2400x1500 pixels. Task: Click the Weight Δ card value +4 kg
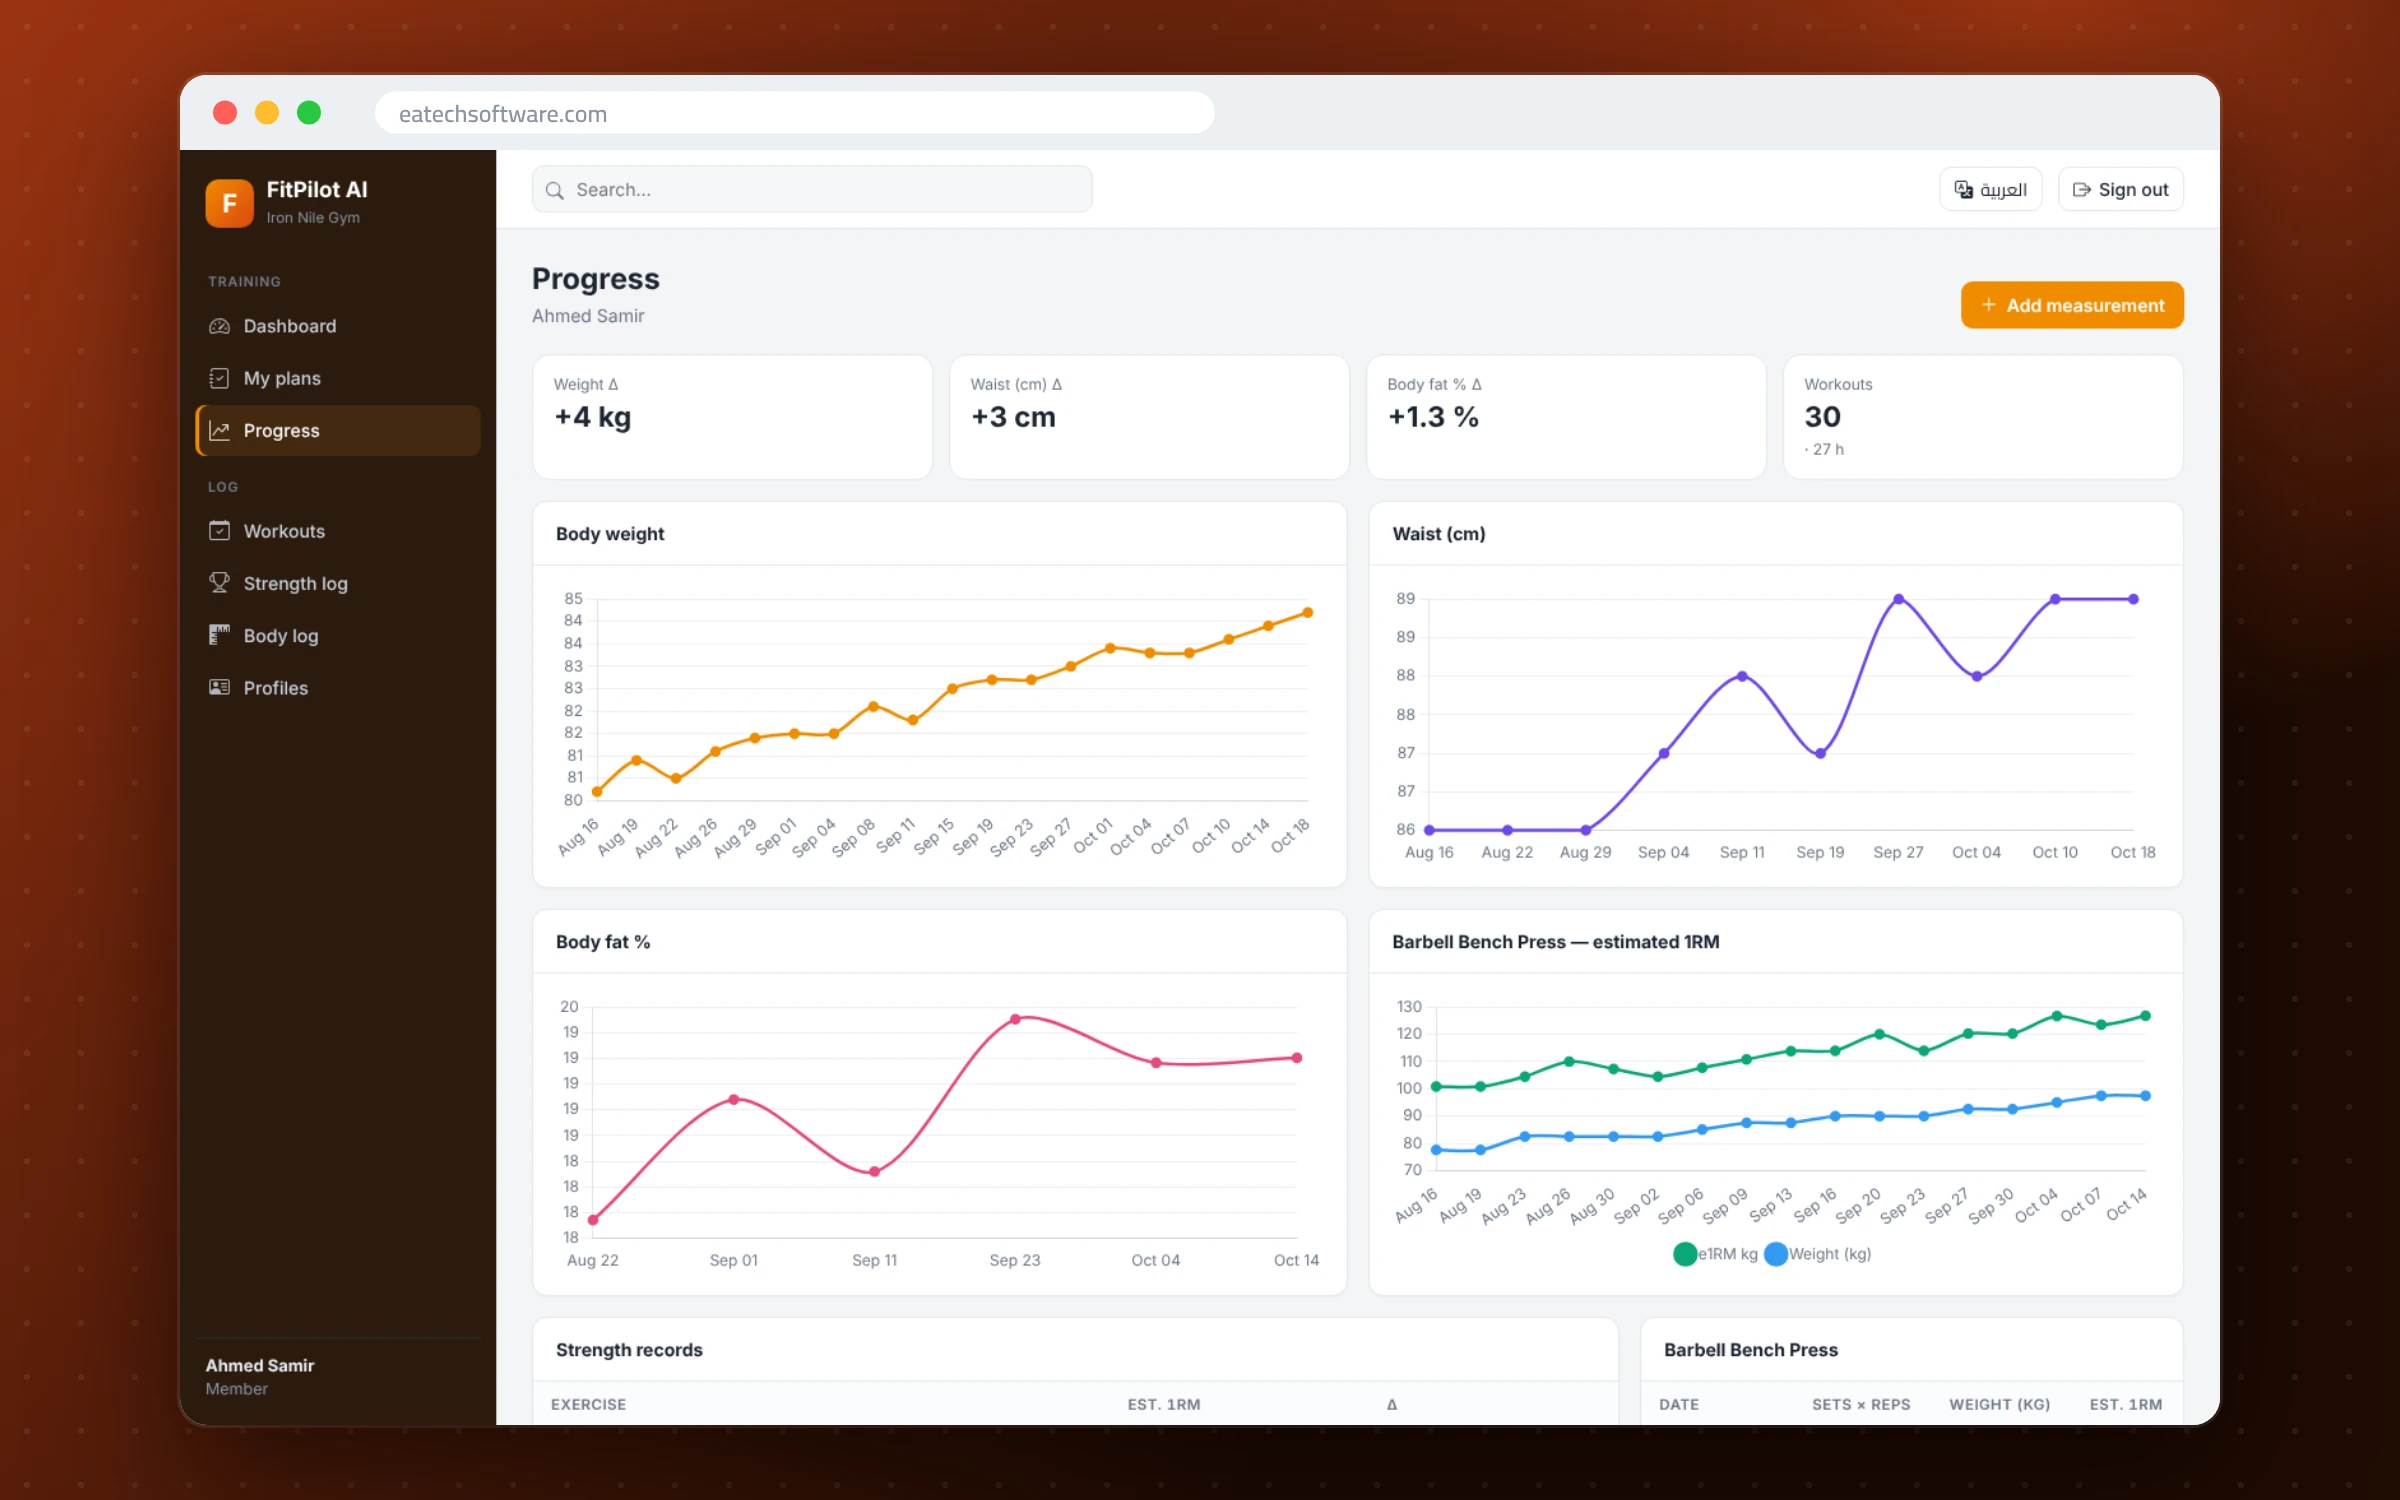point(593,417)
